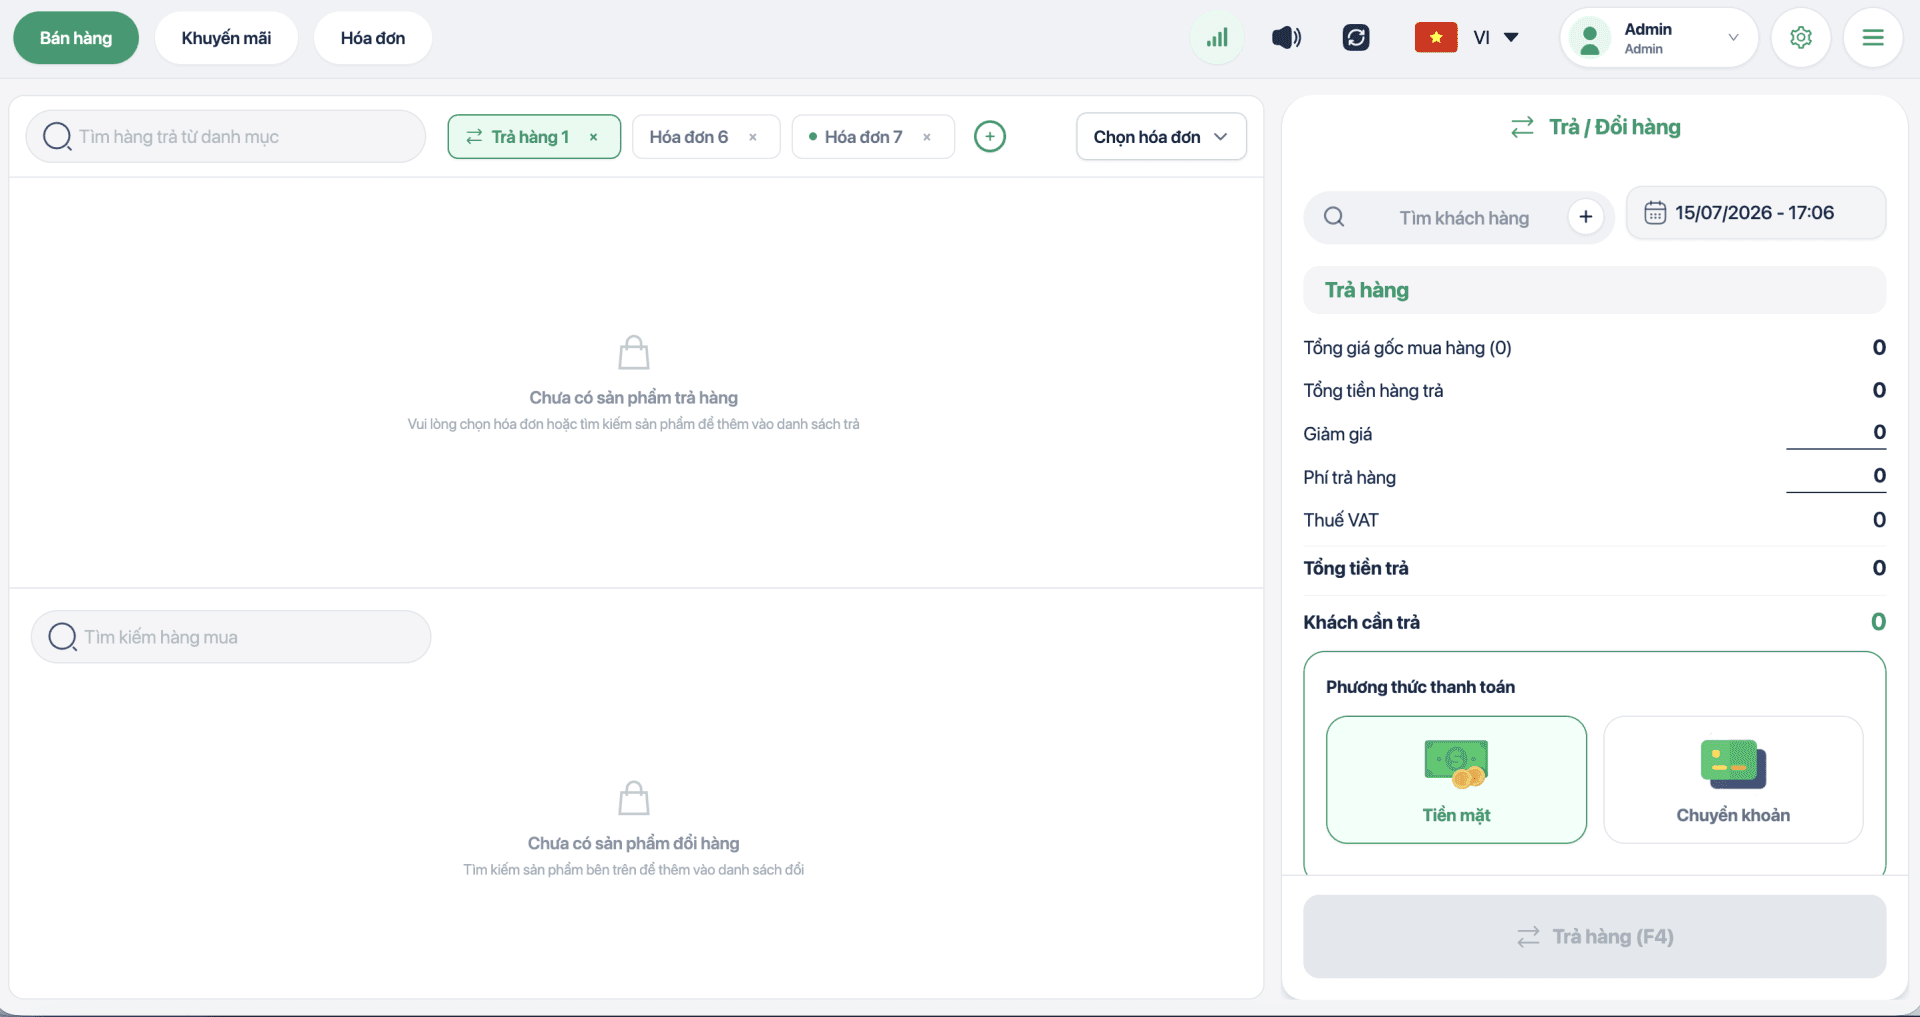Image resolution: width=1920 pixels, height=1017 pixels.
Task: Go to the Bán hàng tab
Action: click(76, 38)
